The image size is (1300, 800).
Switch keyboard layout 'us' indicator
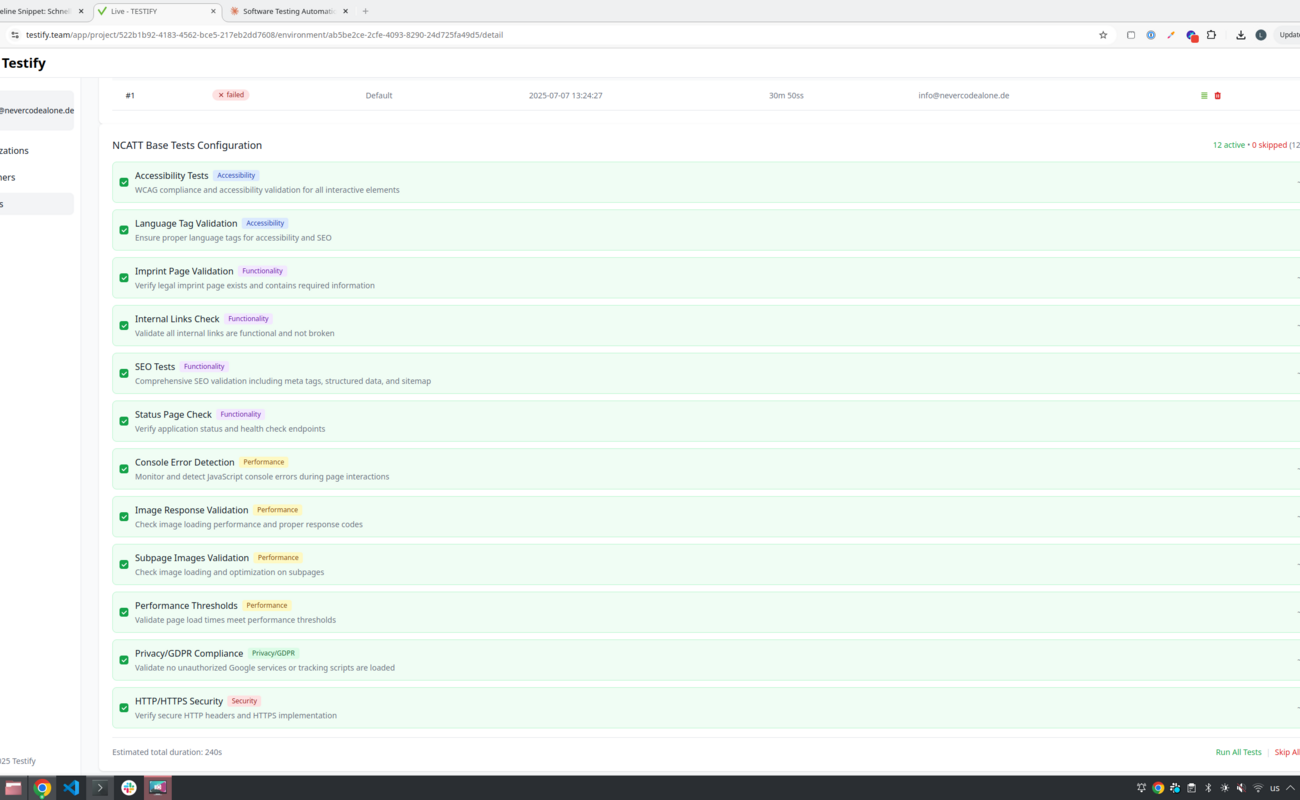coord(1275,788)
